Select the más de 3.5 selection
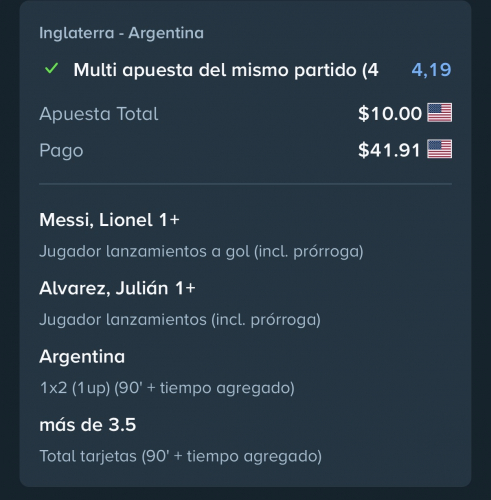Screen dimensions: 491x500 (x=88, y=425)
